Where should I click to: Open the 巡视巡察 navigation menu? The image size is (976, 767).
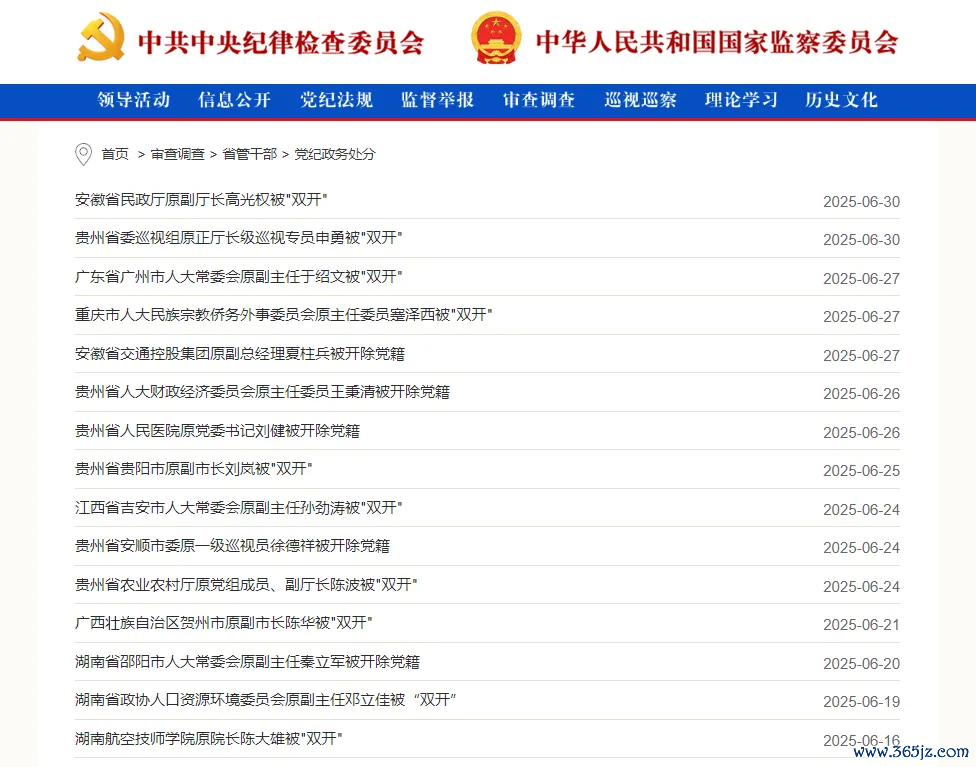point(640,100)
